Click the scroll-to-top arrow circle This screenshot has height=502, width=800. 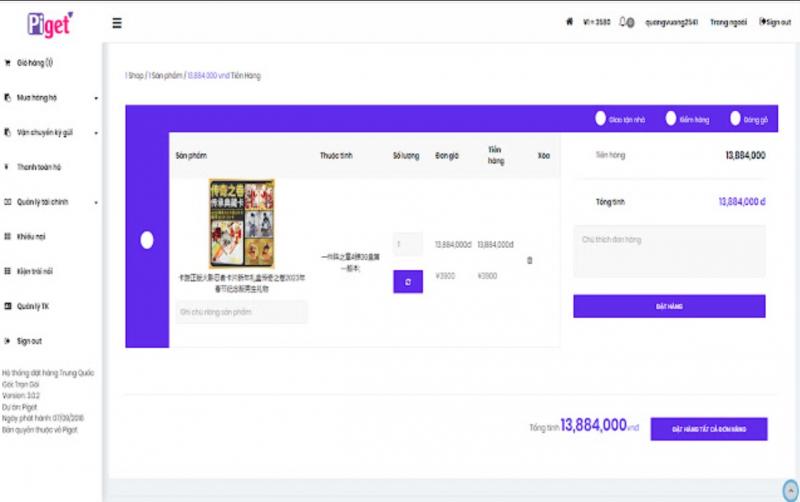click(x=790, y=491)
